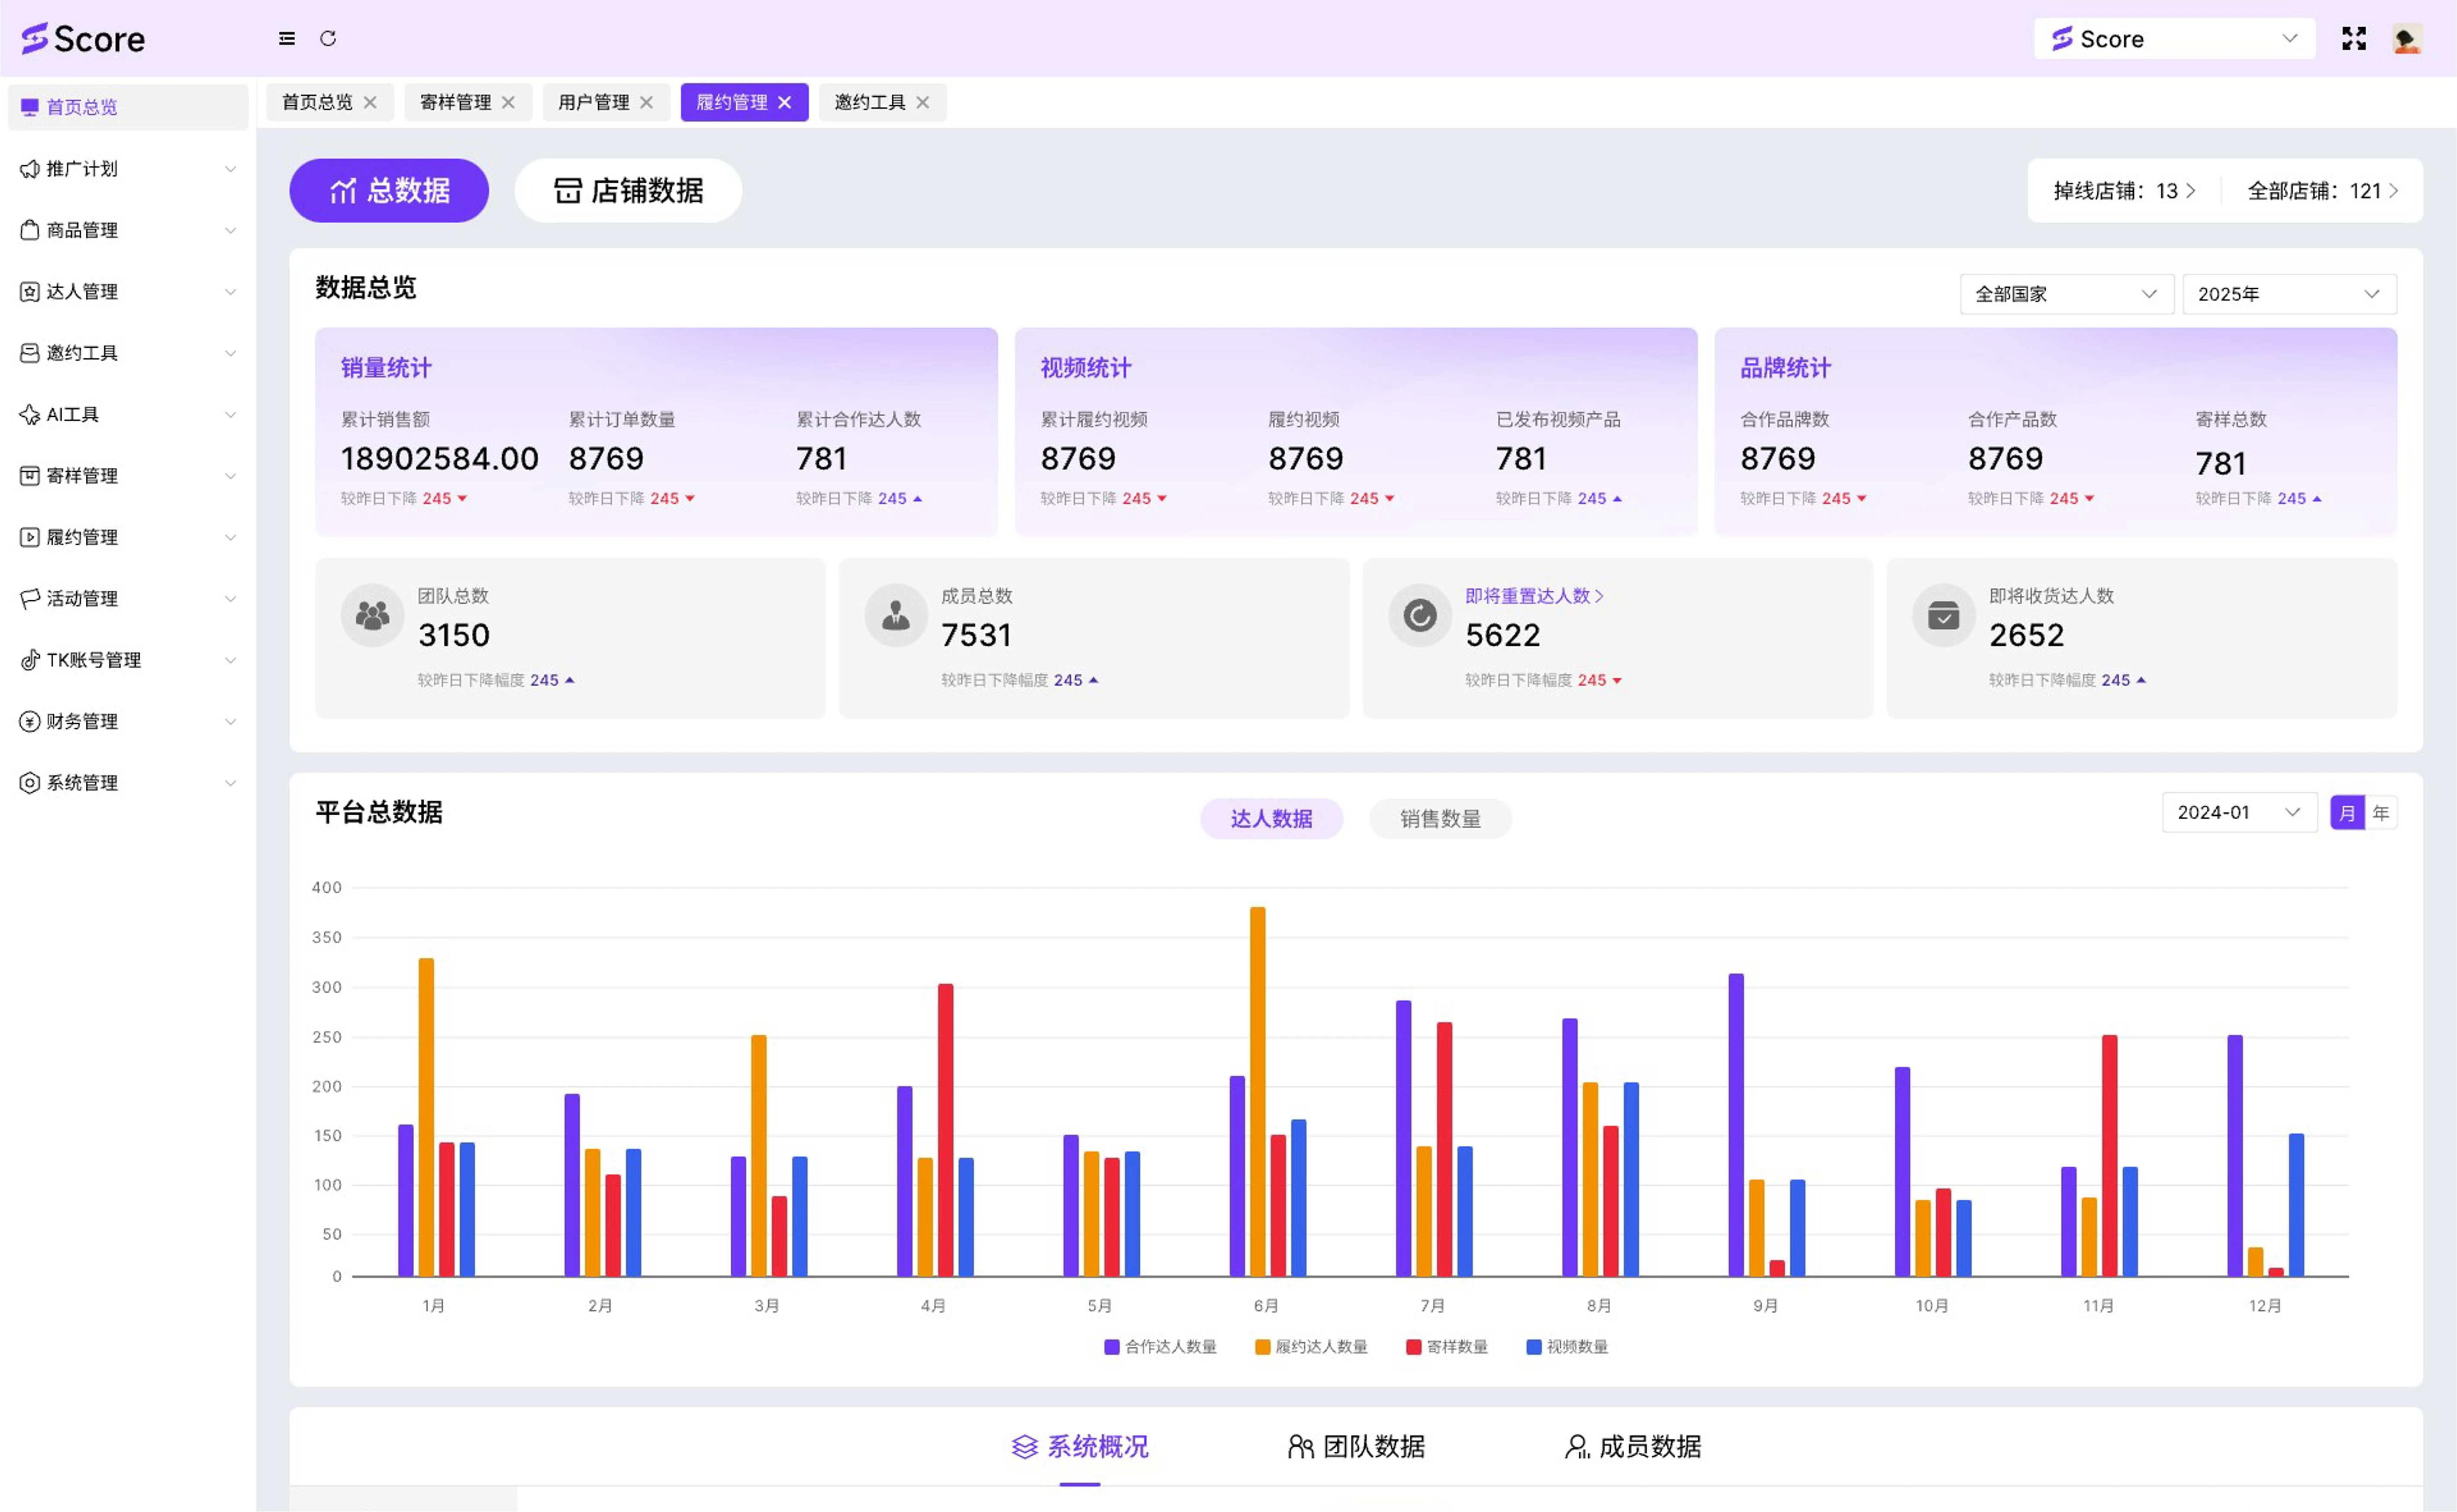Click the 团队总数 team icon
The height and width of the screenshot is (1512, 2457).
[x=372, y=616]
